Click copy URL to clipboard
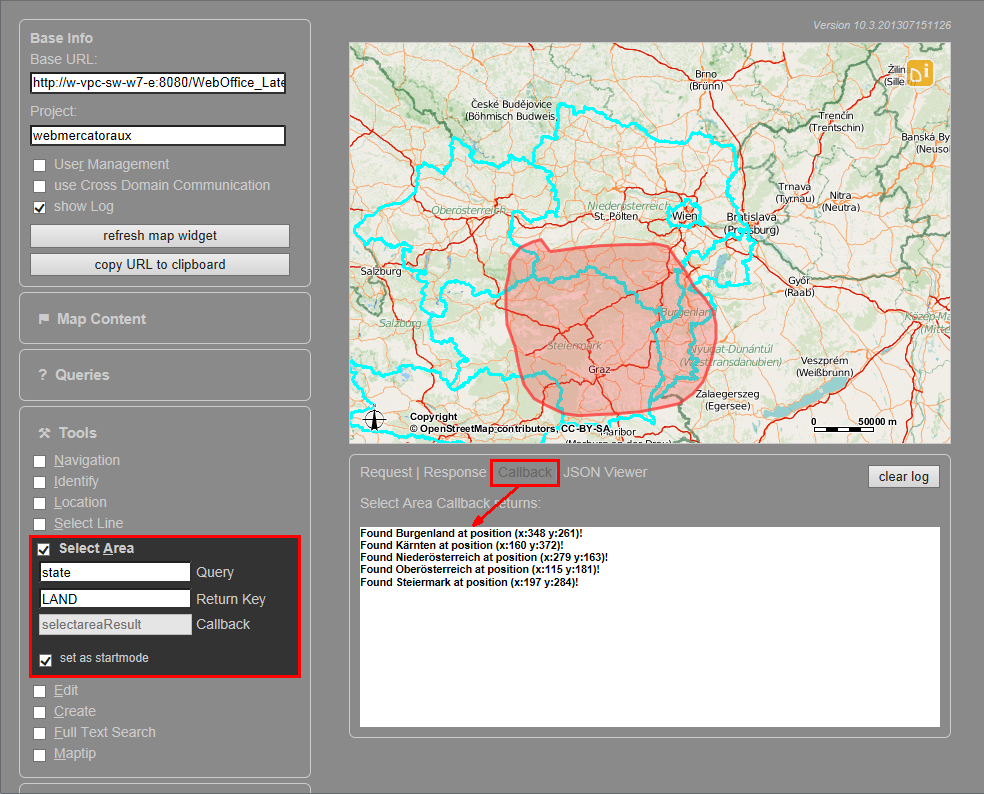The image size is (984, 794). pos(159,264)
